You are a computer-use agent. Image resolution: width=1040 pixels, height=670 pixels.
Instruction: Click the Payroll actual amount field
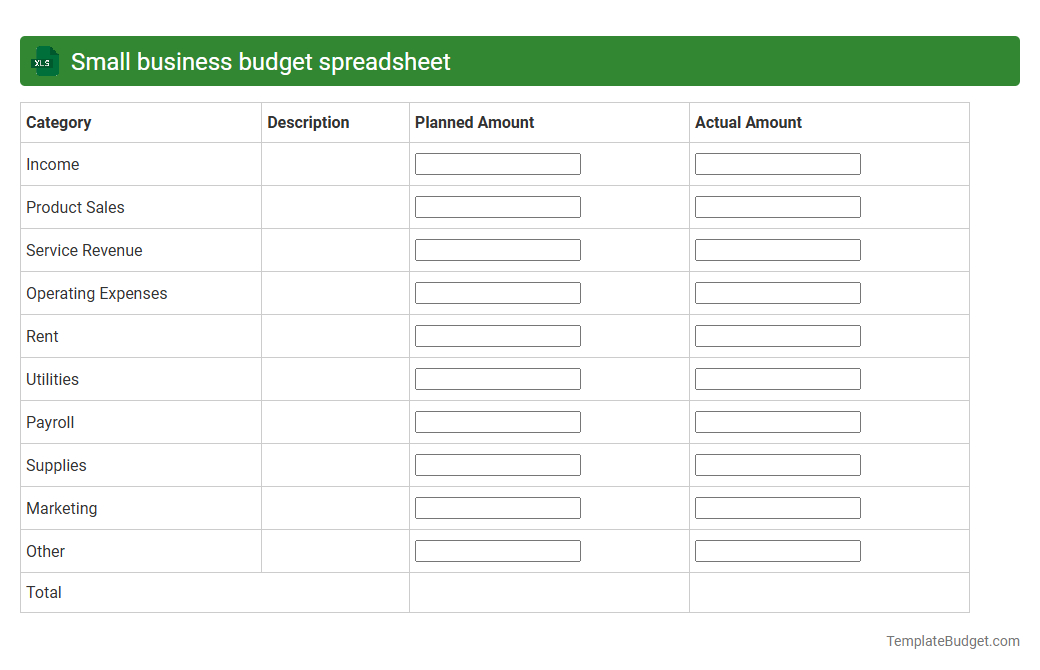(x=777, y=421)
